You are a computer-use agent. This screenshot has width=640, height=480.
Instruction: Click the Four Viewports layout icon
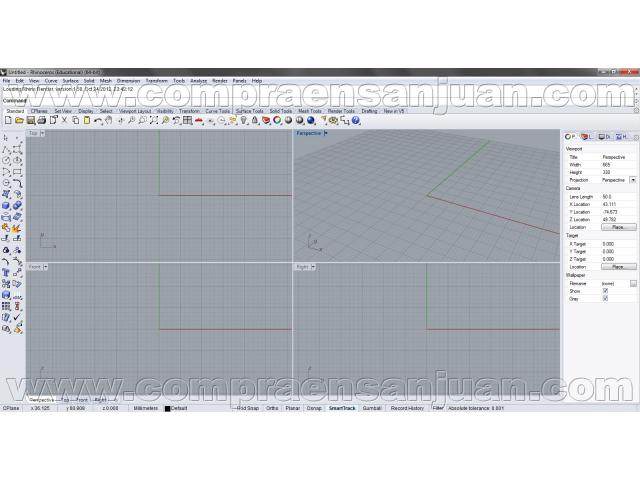pyautogui.click(x=187, y=120)
